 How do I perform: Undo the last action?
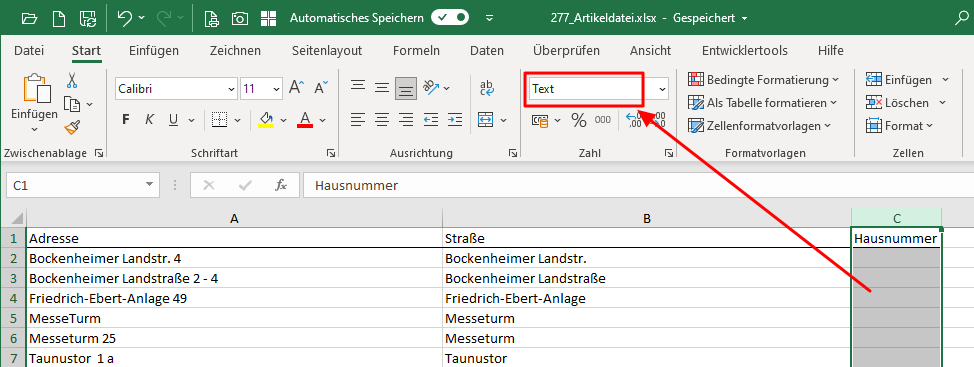pos(124,19)
